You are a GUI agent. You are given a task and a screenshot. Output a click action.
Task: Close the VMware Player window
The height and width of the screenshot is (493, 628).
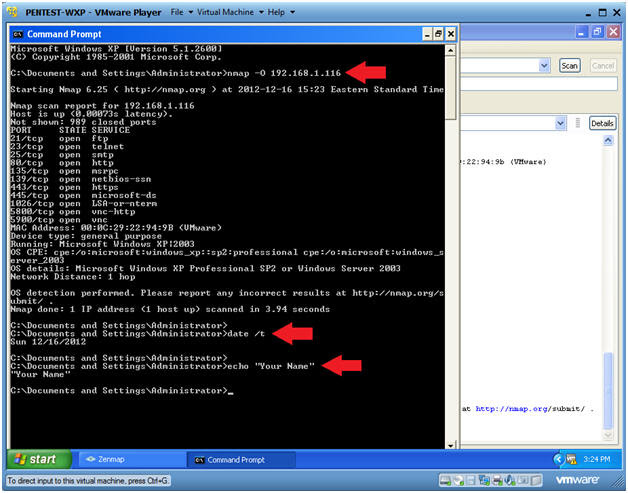click(617, 13)
